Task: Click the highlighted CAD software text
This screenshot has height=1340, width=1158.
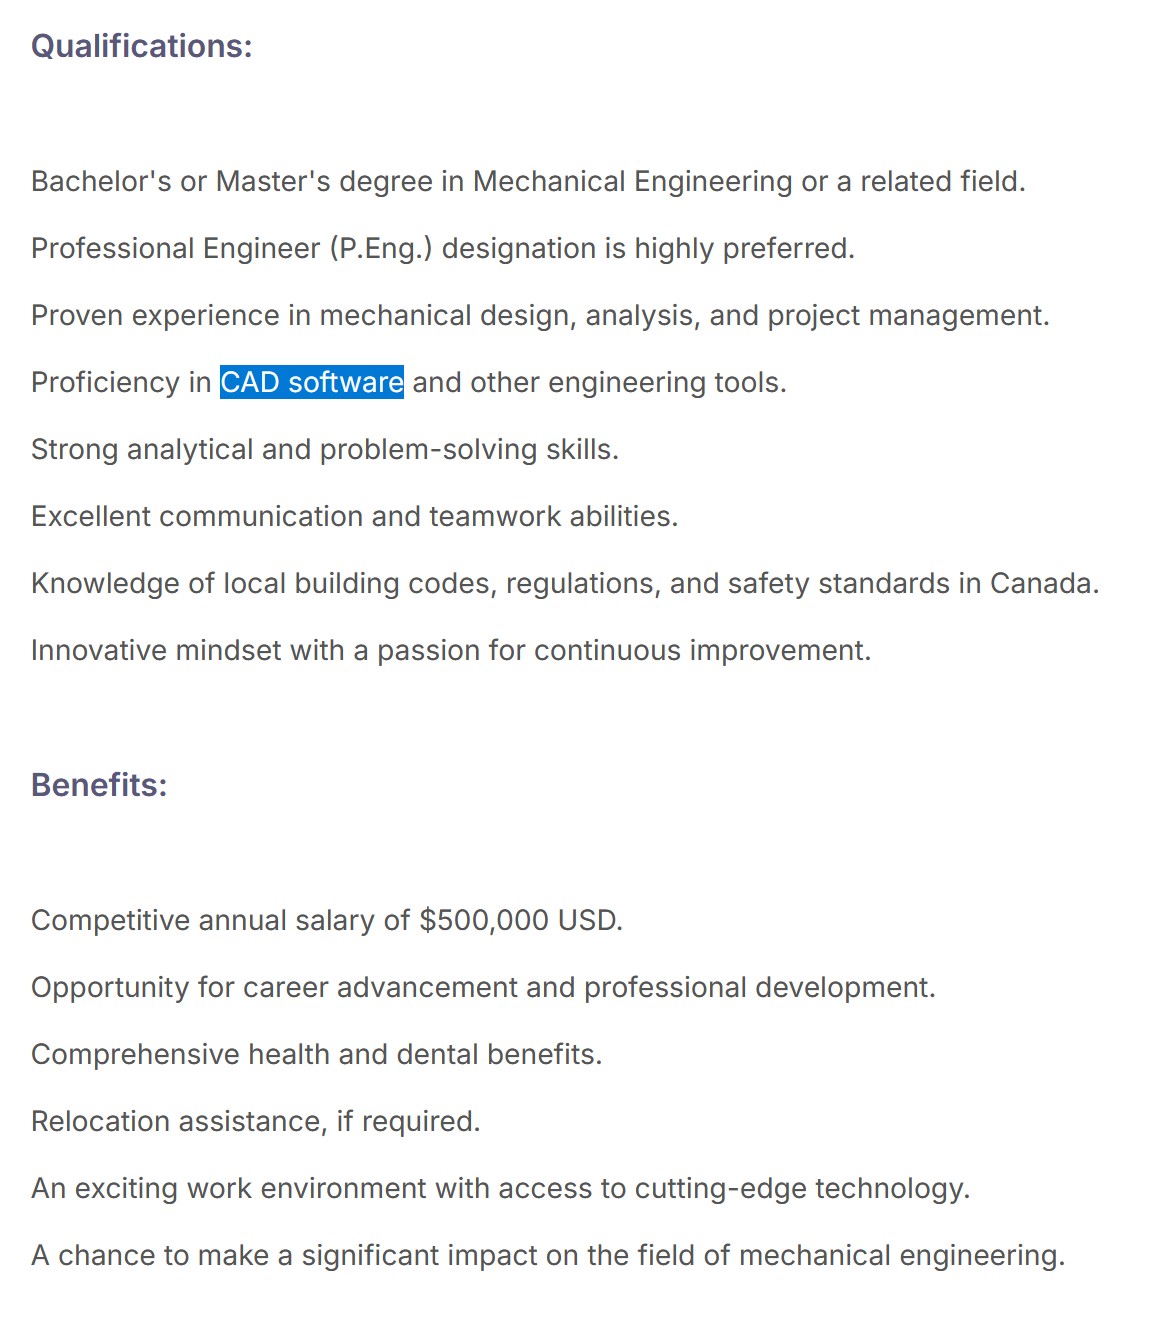Action: pos(312,382)
